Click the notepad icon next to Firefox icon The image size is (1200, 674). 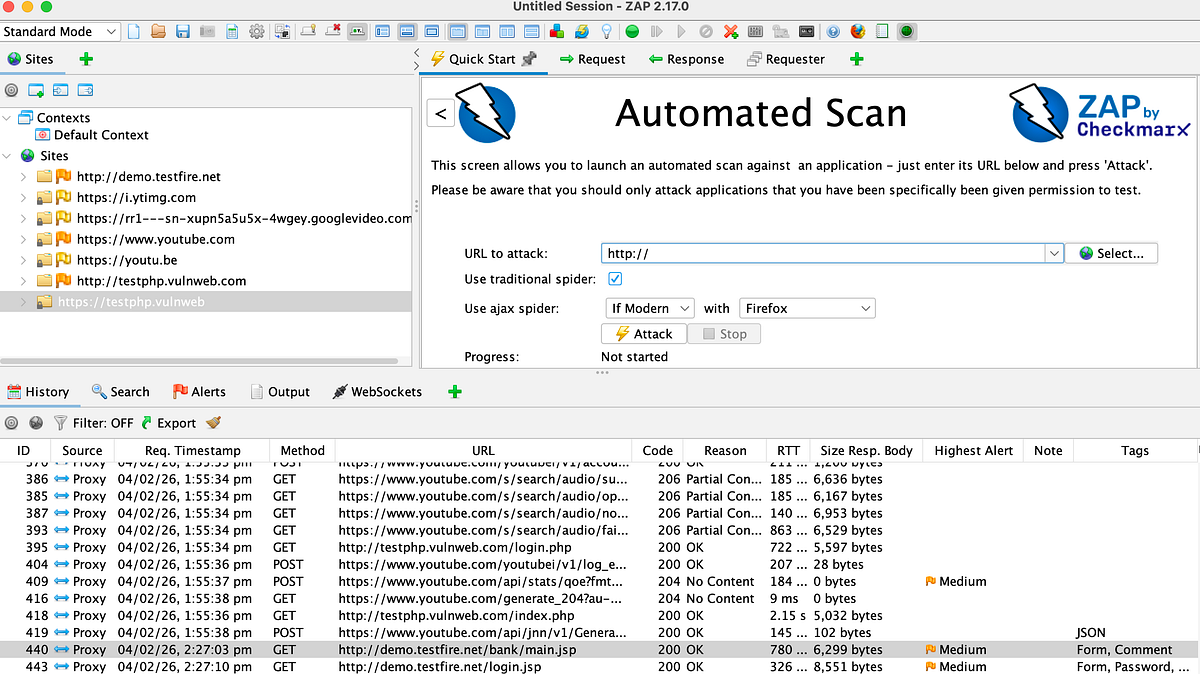tap(881, 32)
